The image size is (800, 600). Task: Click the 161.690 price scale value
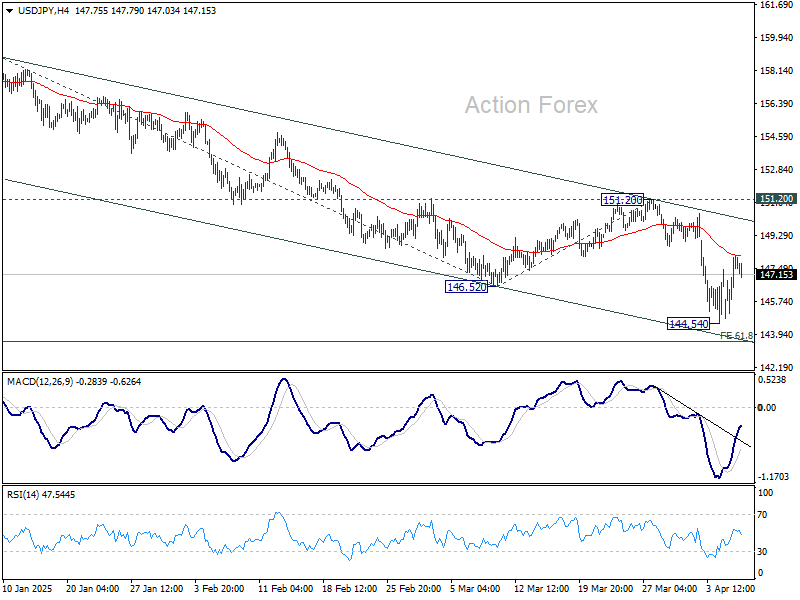tap(777, 5)
